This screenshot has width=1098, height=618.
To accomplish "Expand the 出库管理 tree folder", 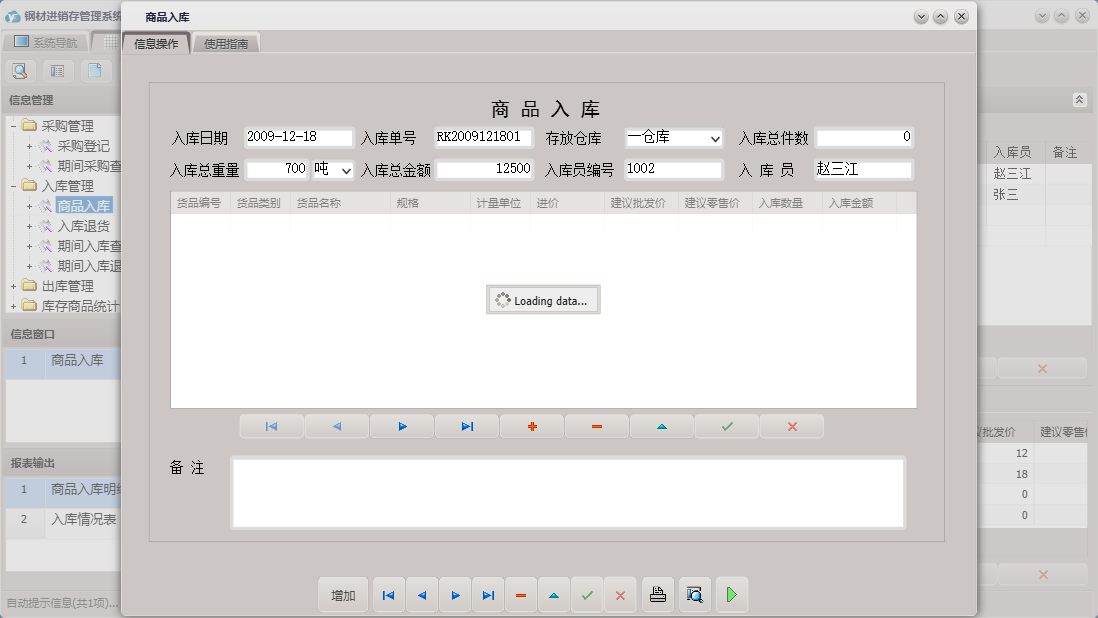I will tap(14, 286).
